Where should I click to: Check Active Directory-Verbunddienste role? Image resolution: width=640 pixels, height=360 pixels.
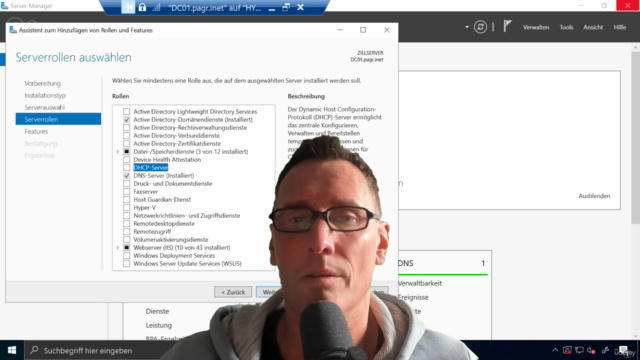(127, 136)
